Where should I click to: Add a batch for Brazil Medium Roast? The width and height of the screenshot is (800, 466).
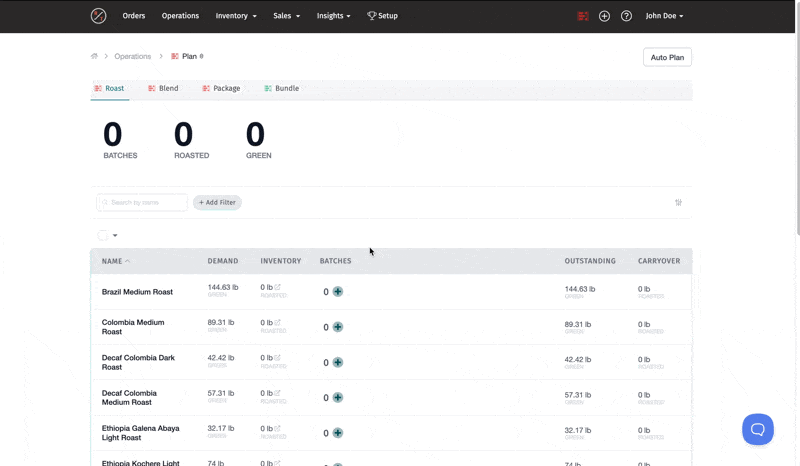click(x=338, y=292)
